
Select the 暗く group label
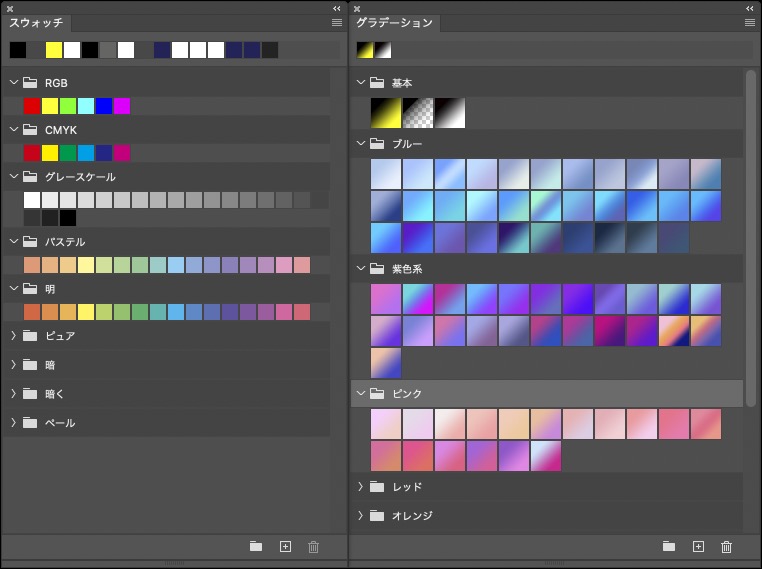click(54, 394)
